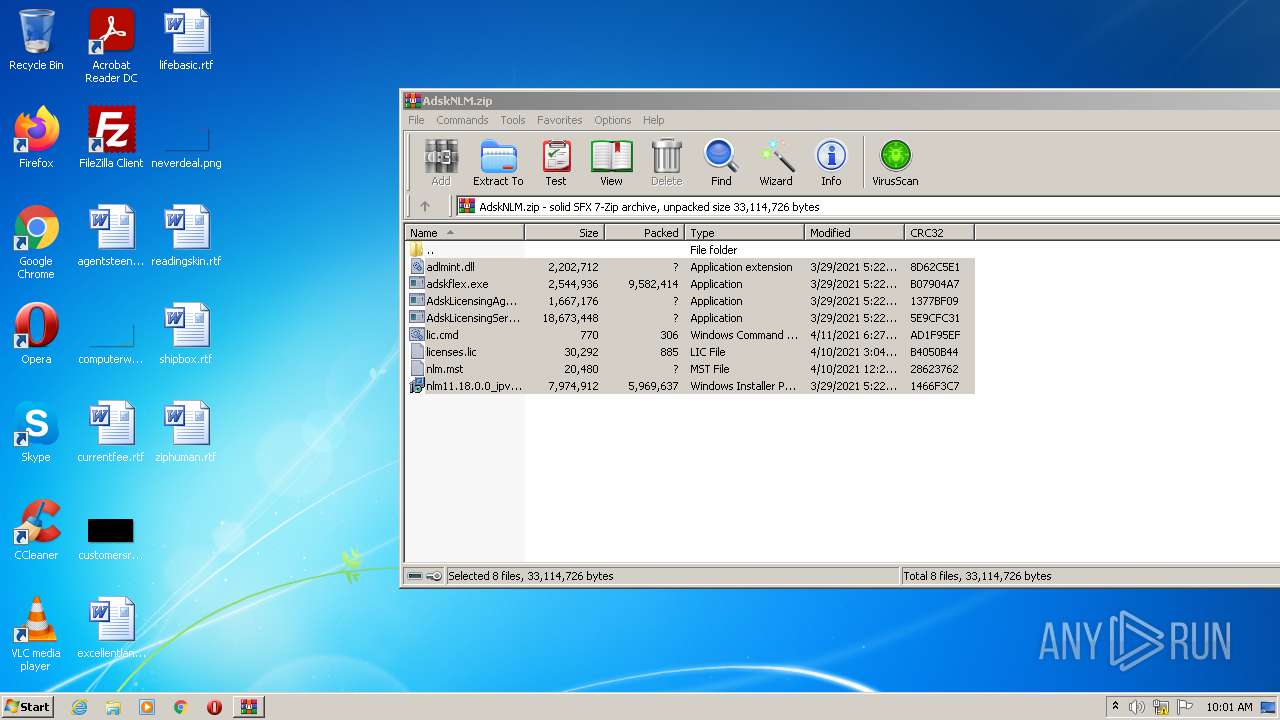Select the nlm.mst file
This screenshot has height=720, width=1280.
[689, 369]
